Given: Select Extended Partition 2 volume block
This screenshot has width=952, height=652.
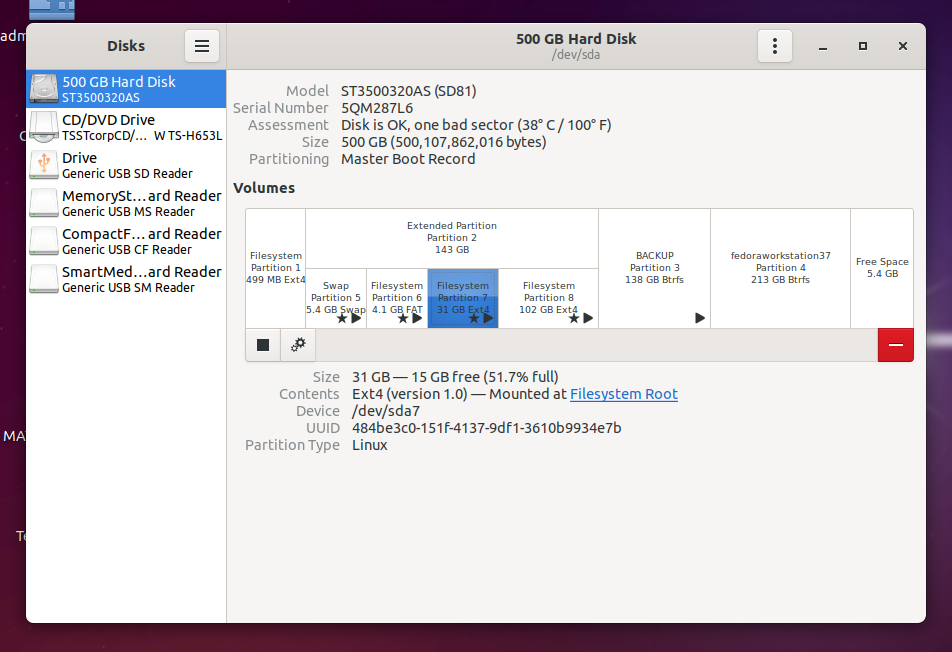Looking at the screenshot, I should click(x=452, y=238).
